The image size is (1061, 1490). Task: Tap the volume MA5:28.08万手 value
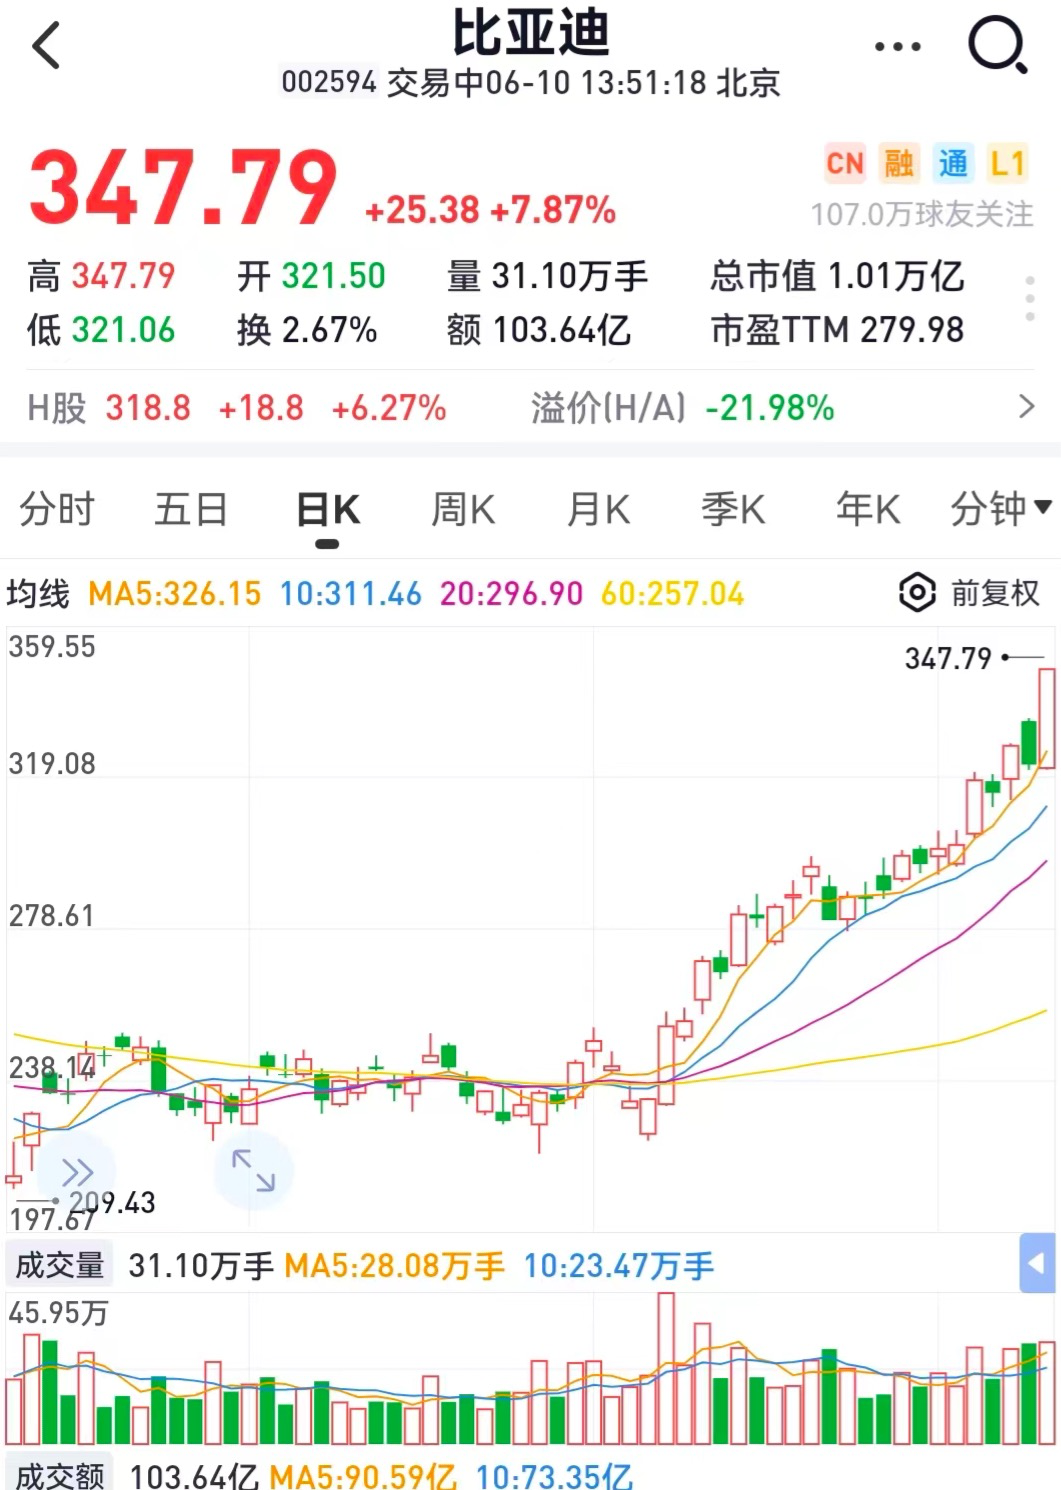pyautogui.click(x=394, y=1266)
